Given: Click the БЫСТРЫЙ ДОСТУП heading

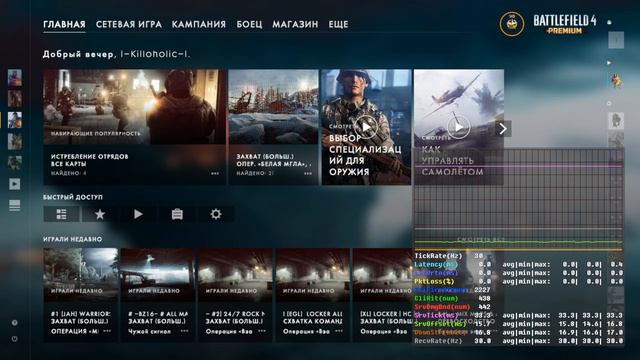Looking at the screenshot, I should point(73,197).
